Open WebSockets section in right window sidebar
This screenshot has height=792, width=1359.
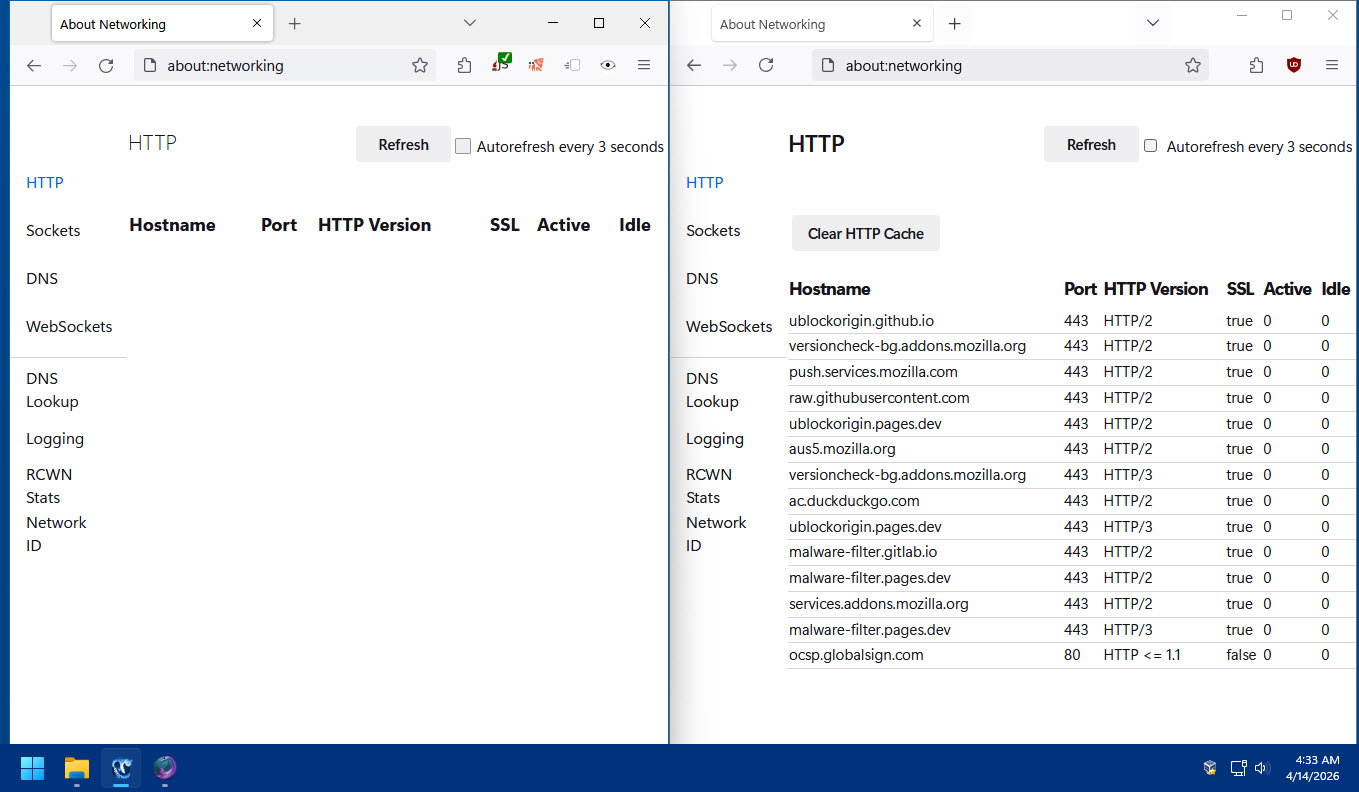[x=729, y=327]
